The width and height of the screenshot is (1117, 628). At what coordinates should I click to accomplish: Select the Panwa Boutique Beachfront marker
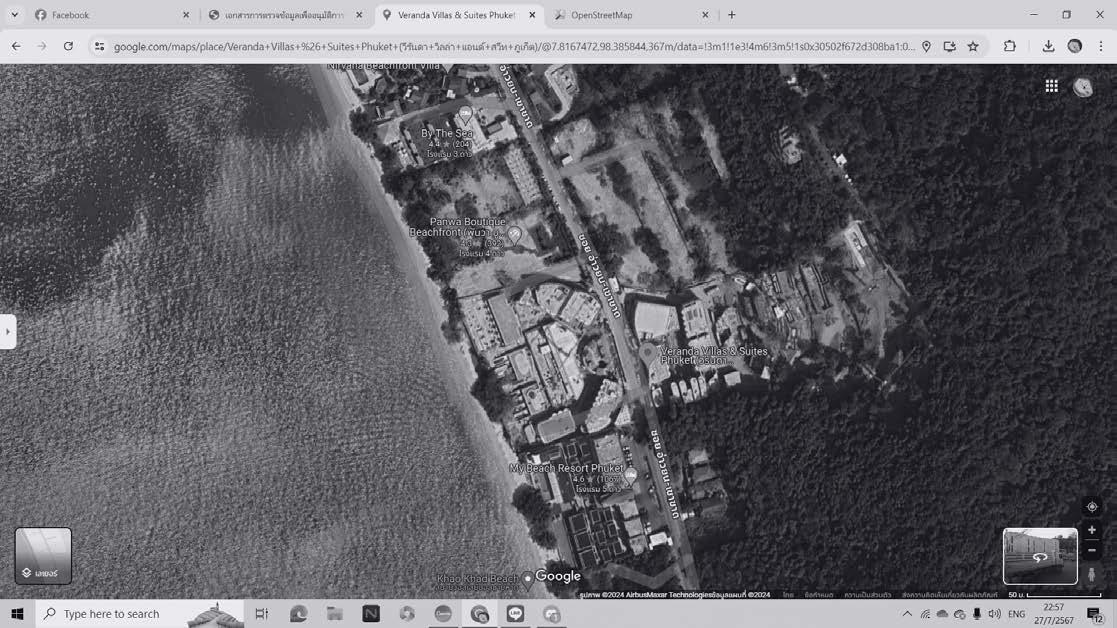coord(514,234)
